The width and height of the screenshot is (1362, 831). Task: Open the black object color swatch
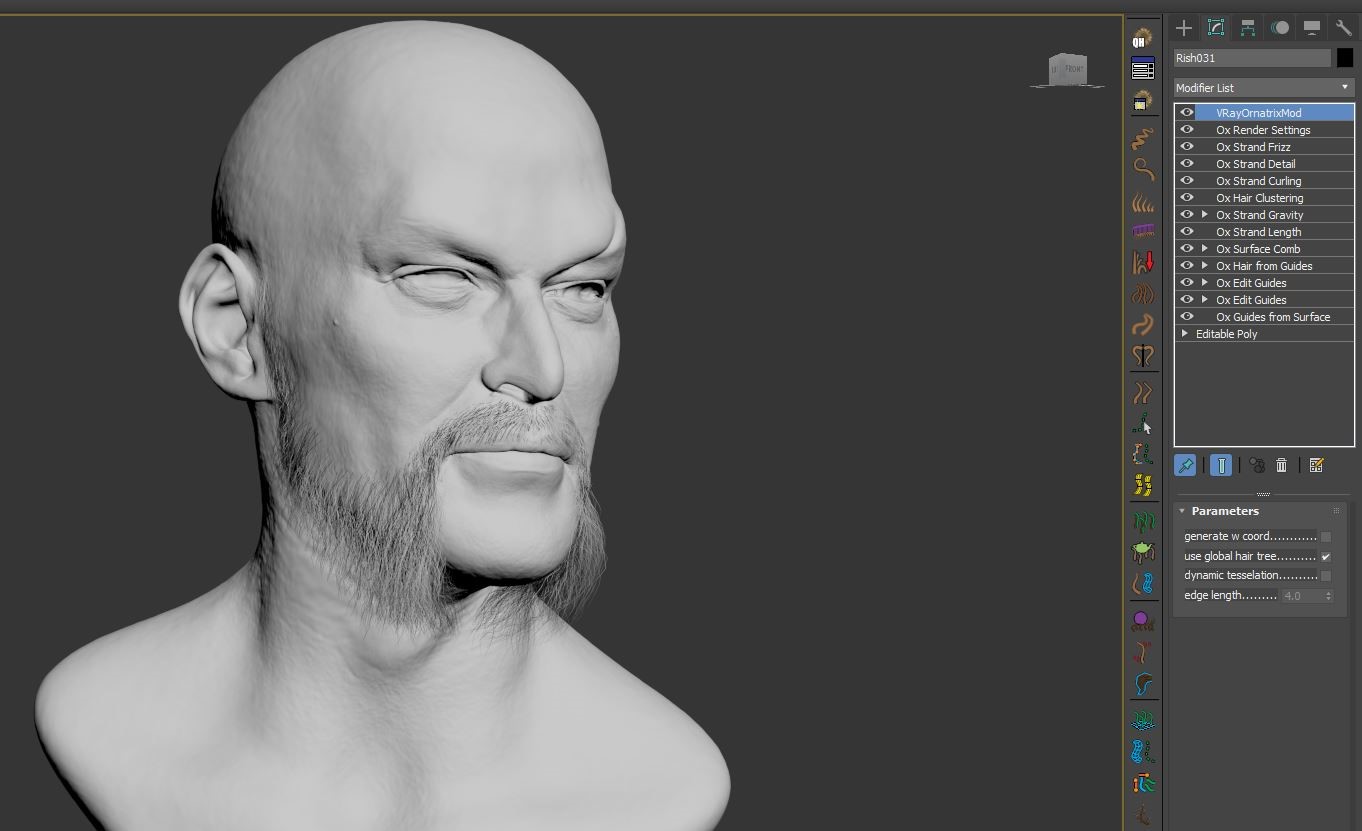(x=1345, y=58)
